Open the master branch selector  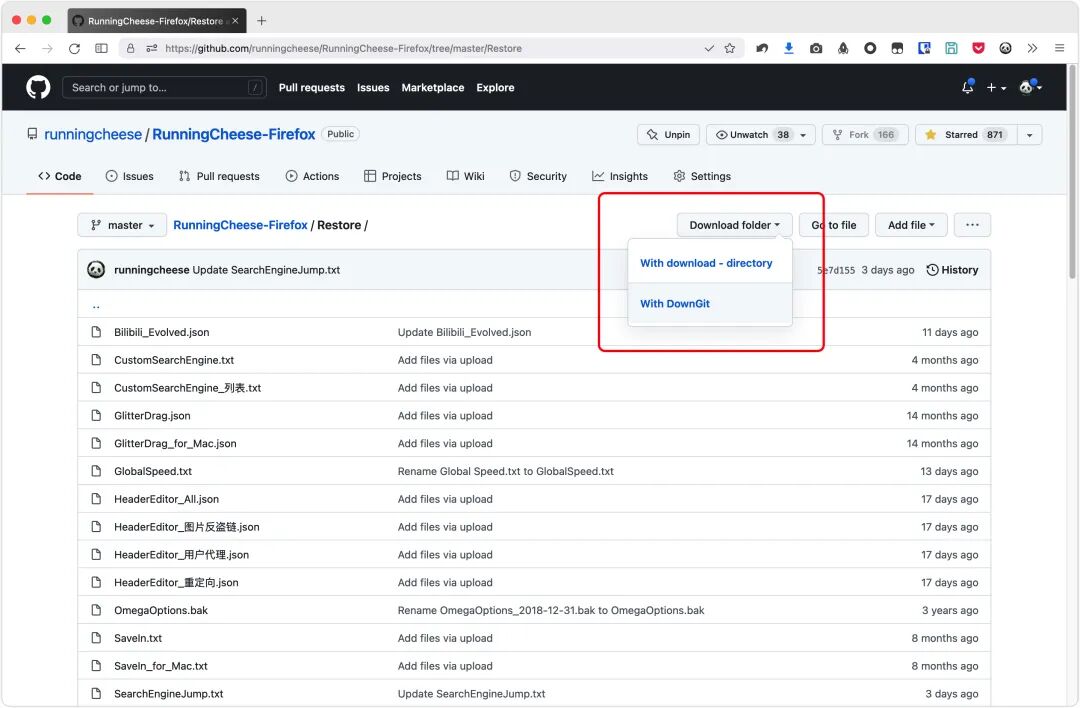click(122, 225)
